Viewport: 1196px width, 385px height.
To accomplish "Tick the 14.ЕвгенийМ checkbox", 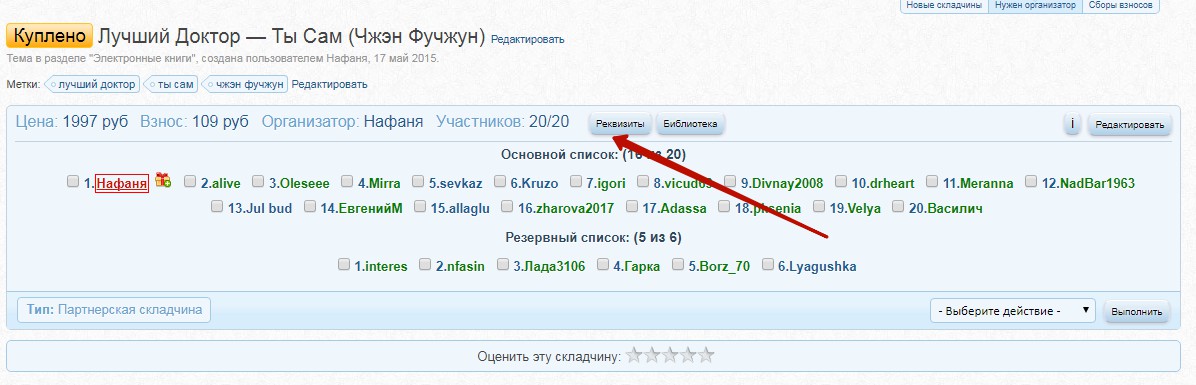I will pos(310,207).
